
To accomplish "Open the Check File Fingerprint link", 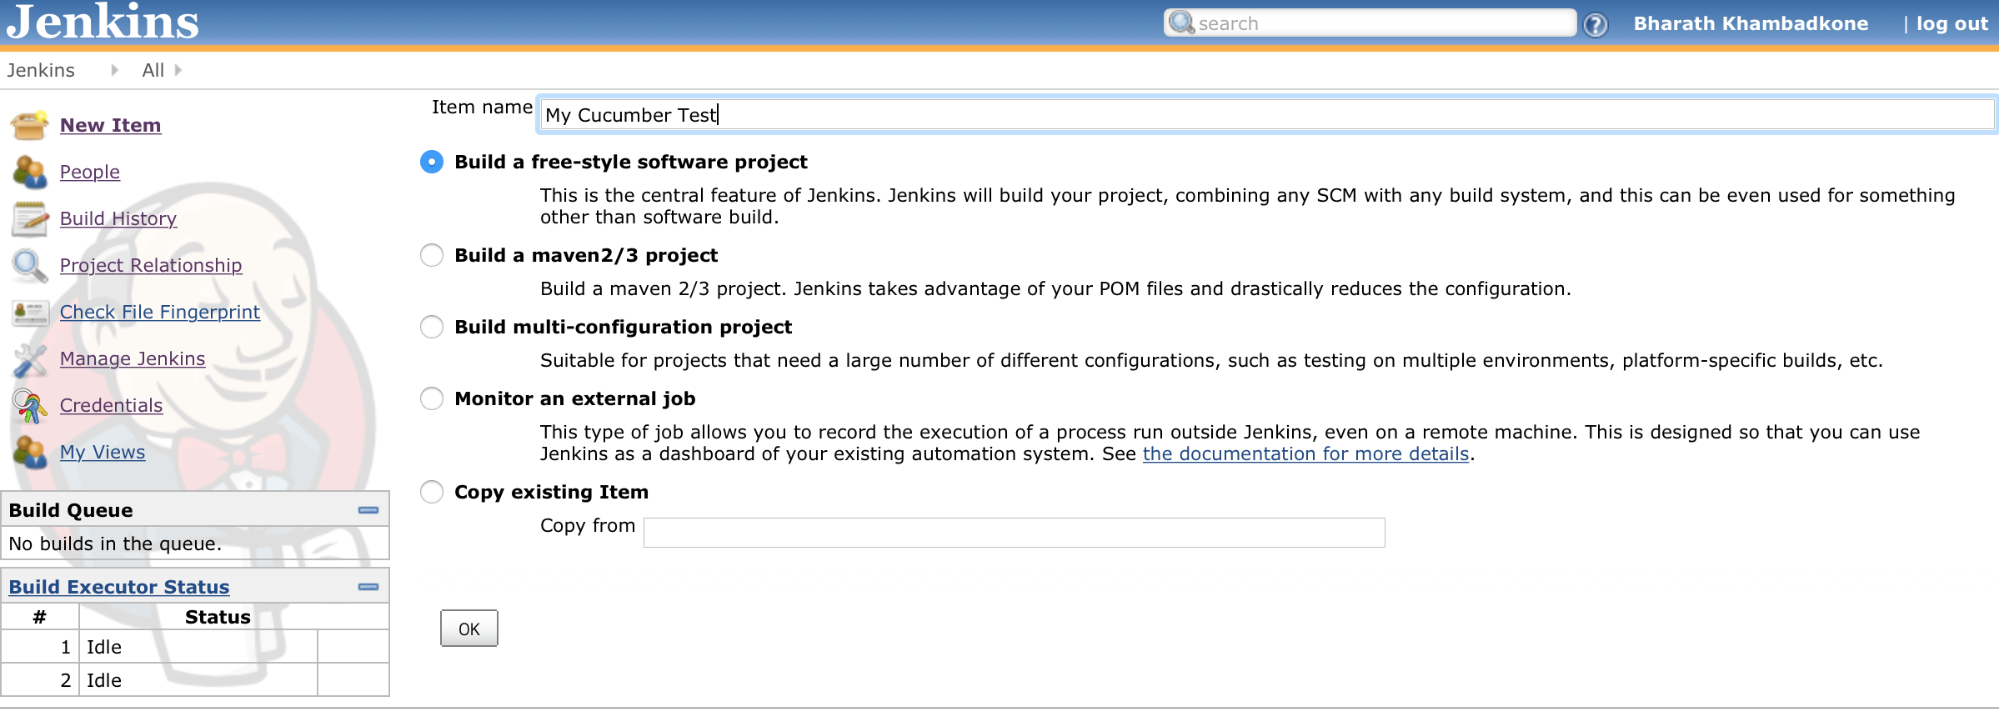I will [160, 312].
